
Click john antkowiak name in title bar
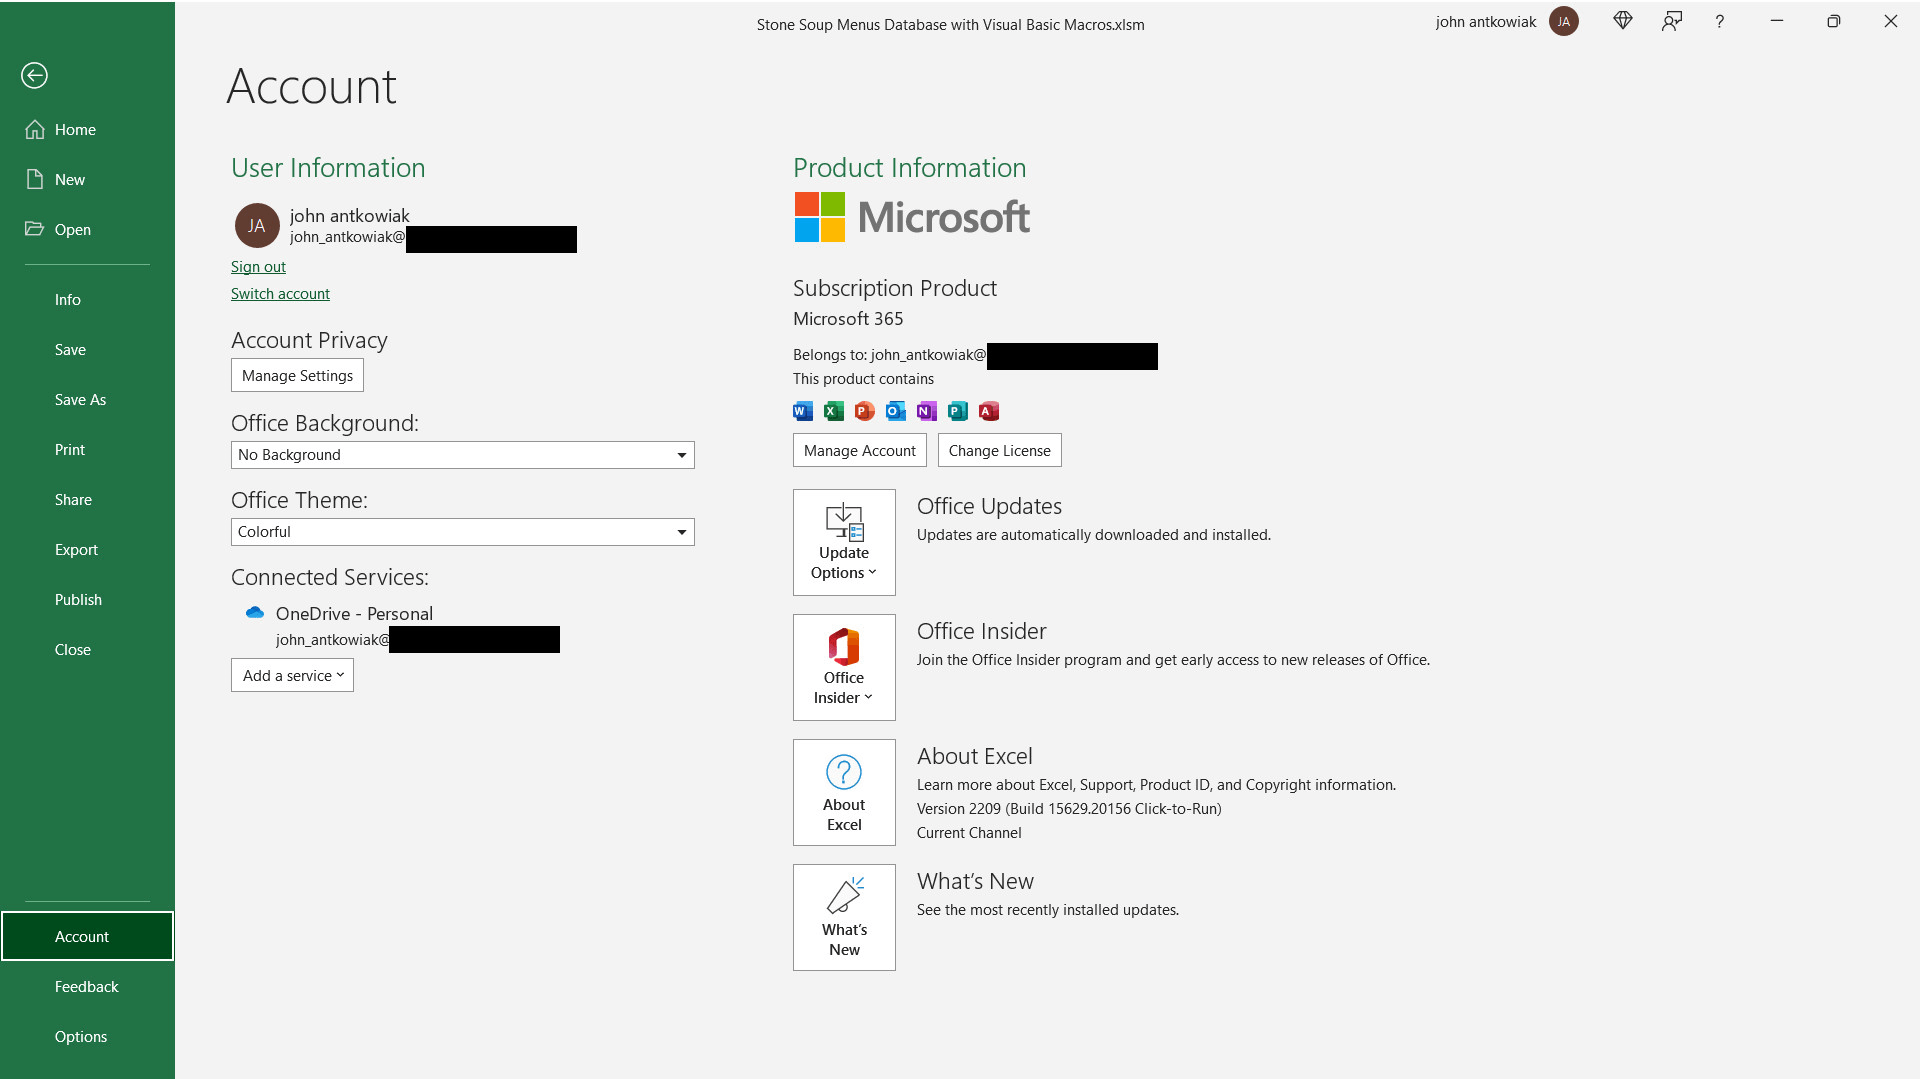tap(1486, 22)
